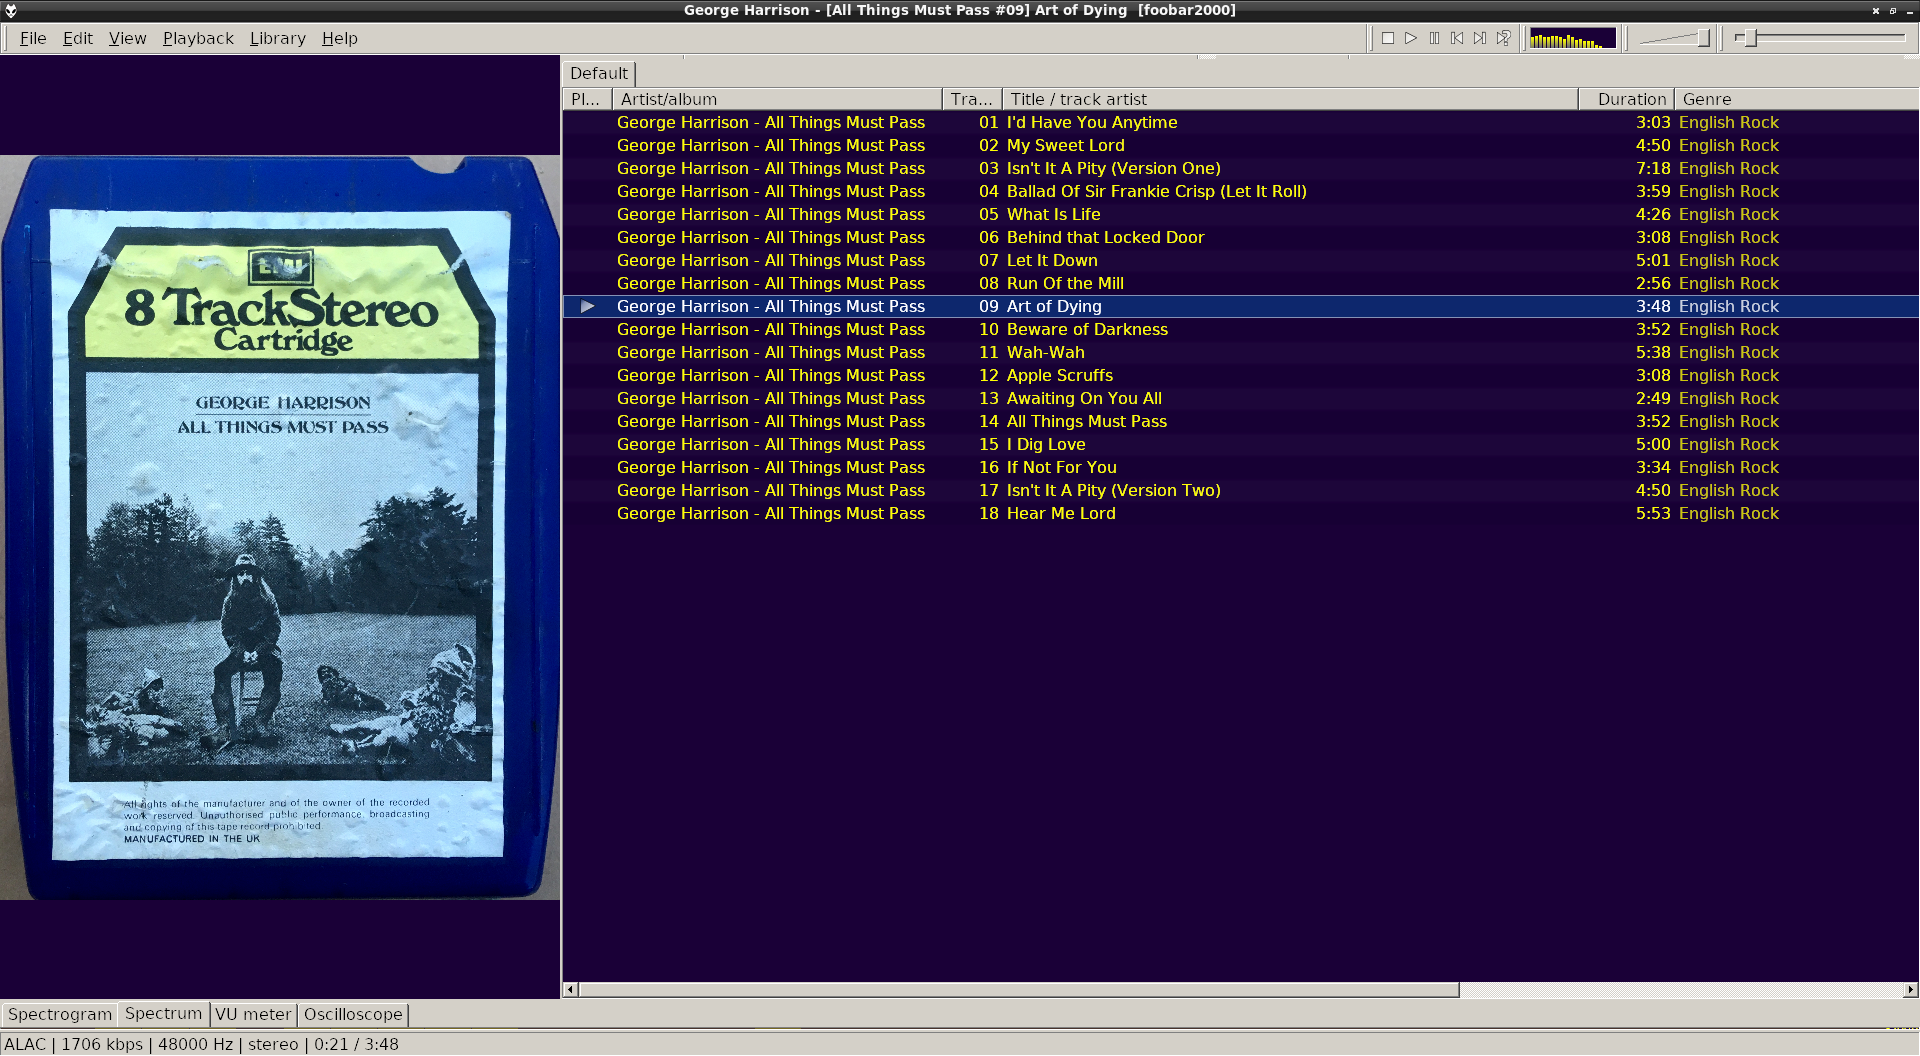Open the View menu
This screenshot has width=1920, height=1056.
click(127, 38)
